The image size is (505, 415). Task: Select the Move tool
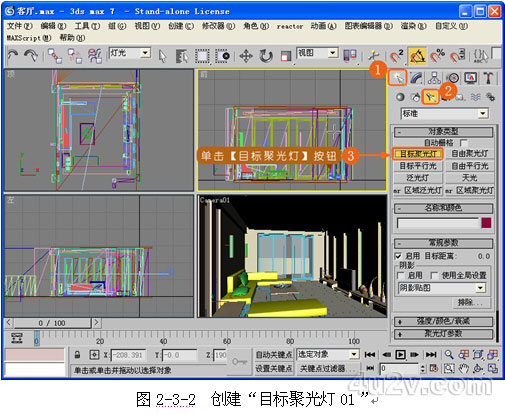pyautogui.click(x=246, y=56)
